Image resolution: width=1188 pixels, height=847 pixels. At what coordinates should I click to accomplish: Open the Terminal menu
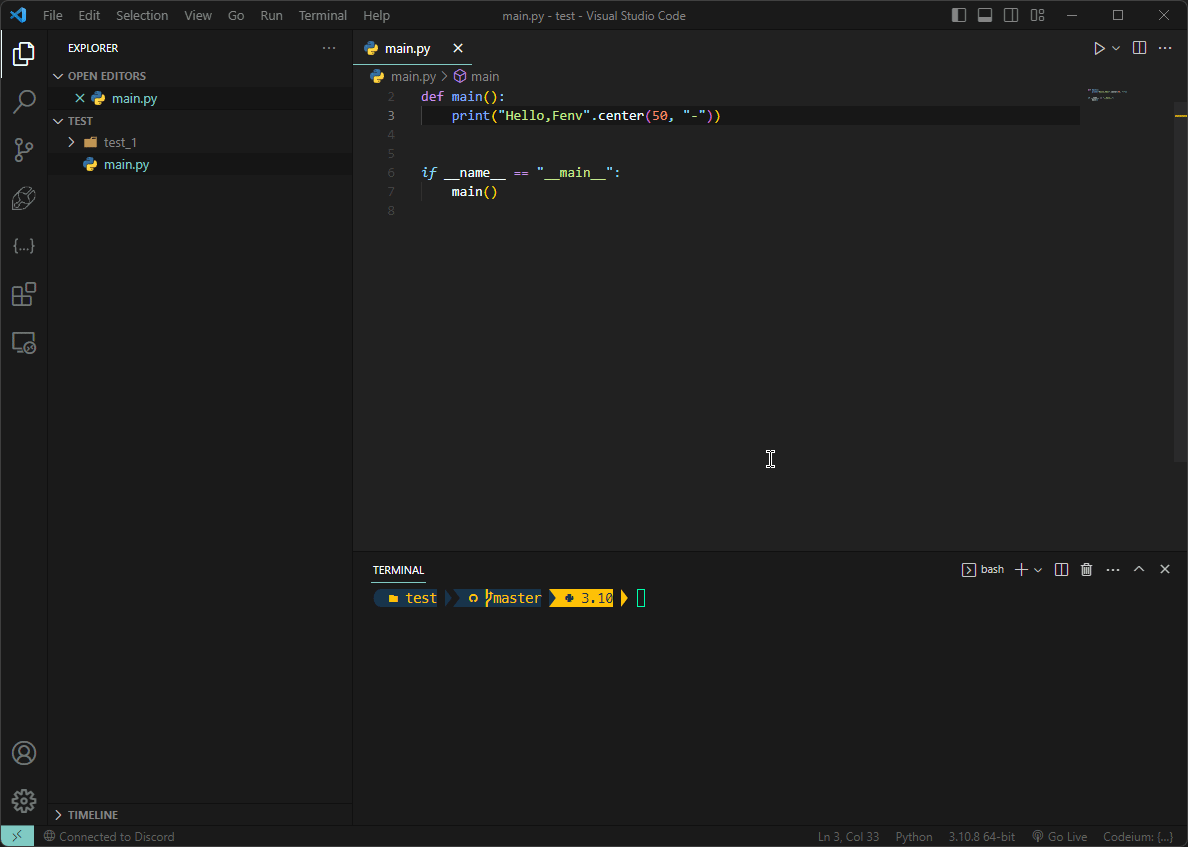322,15
